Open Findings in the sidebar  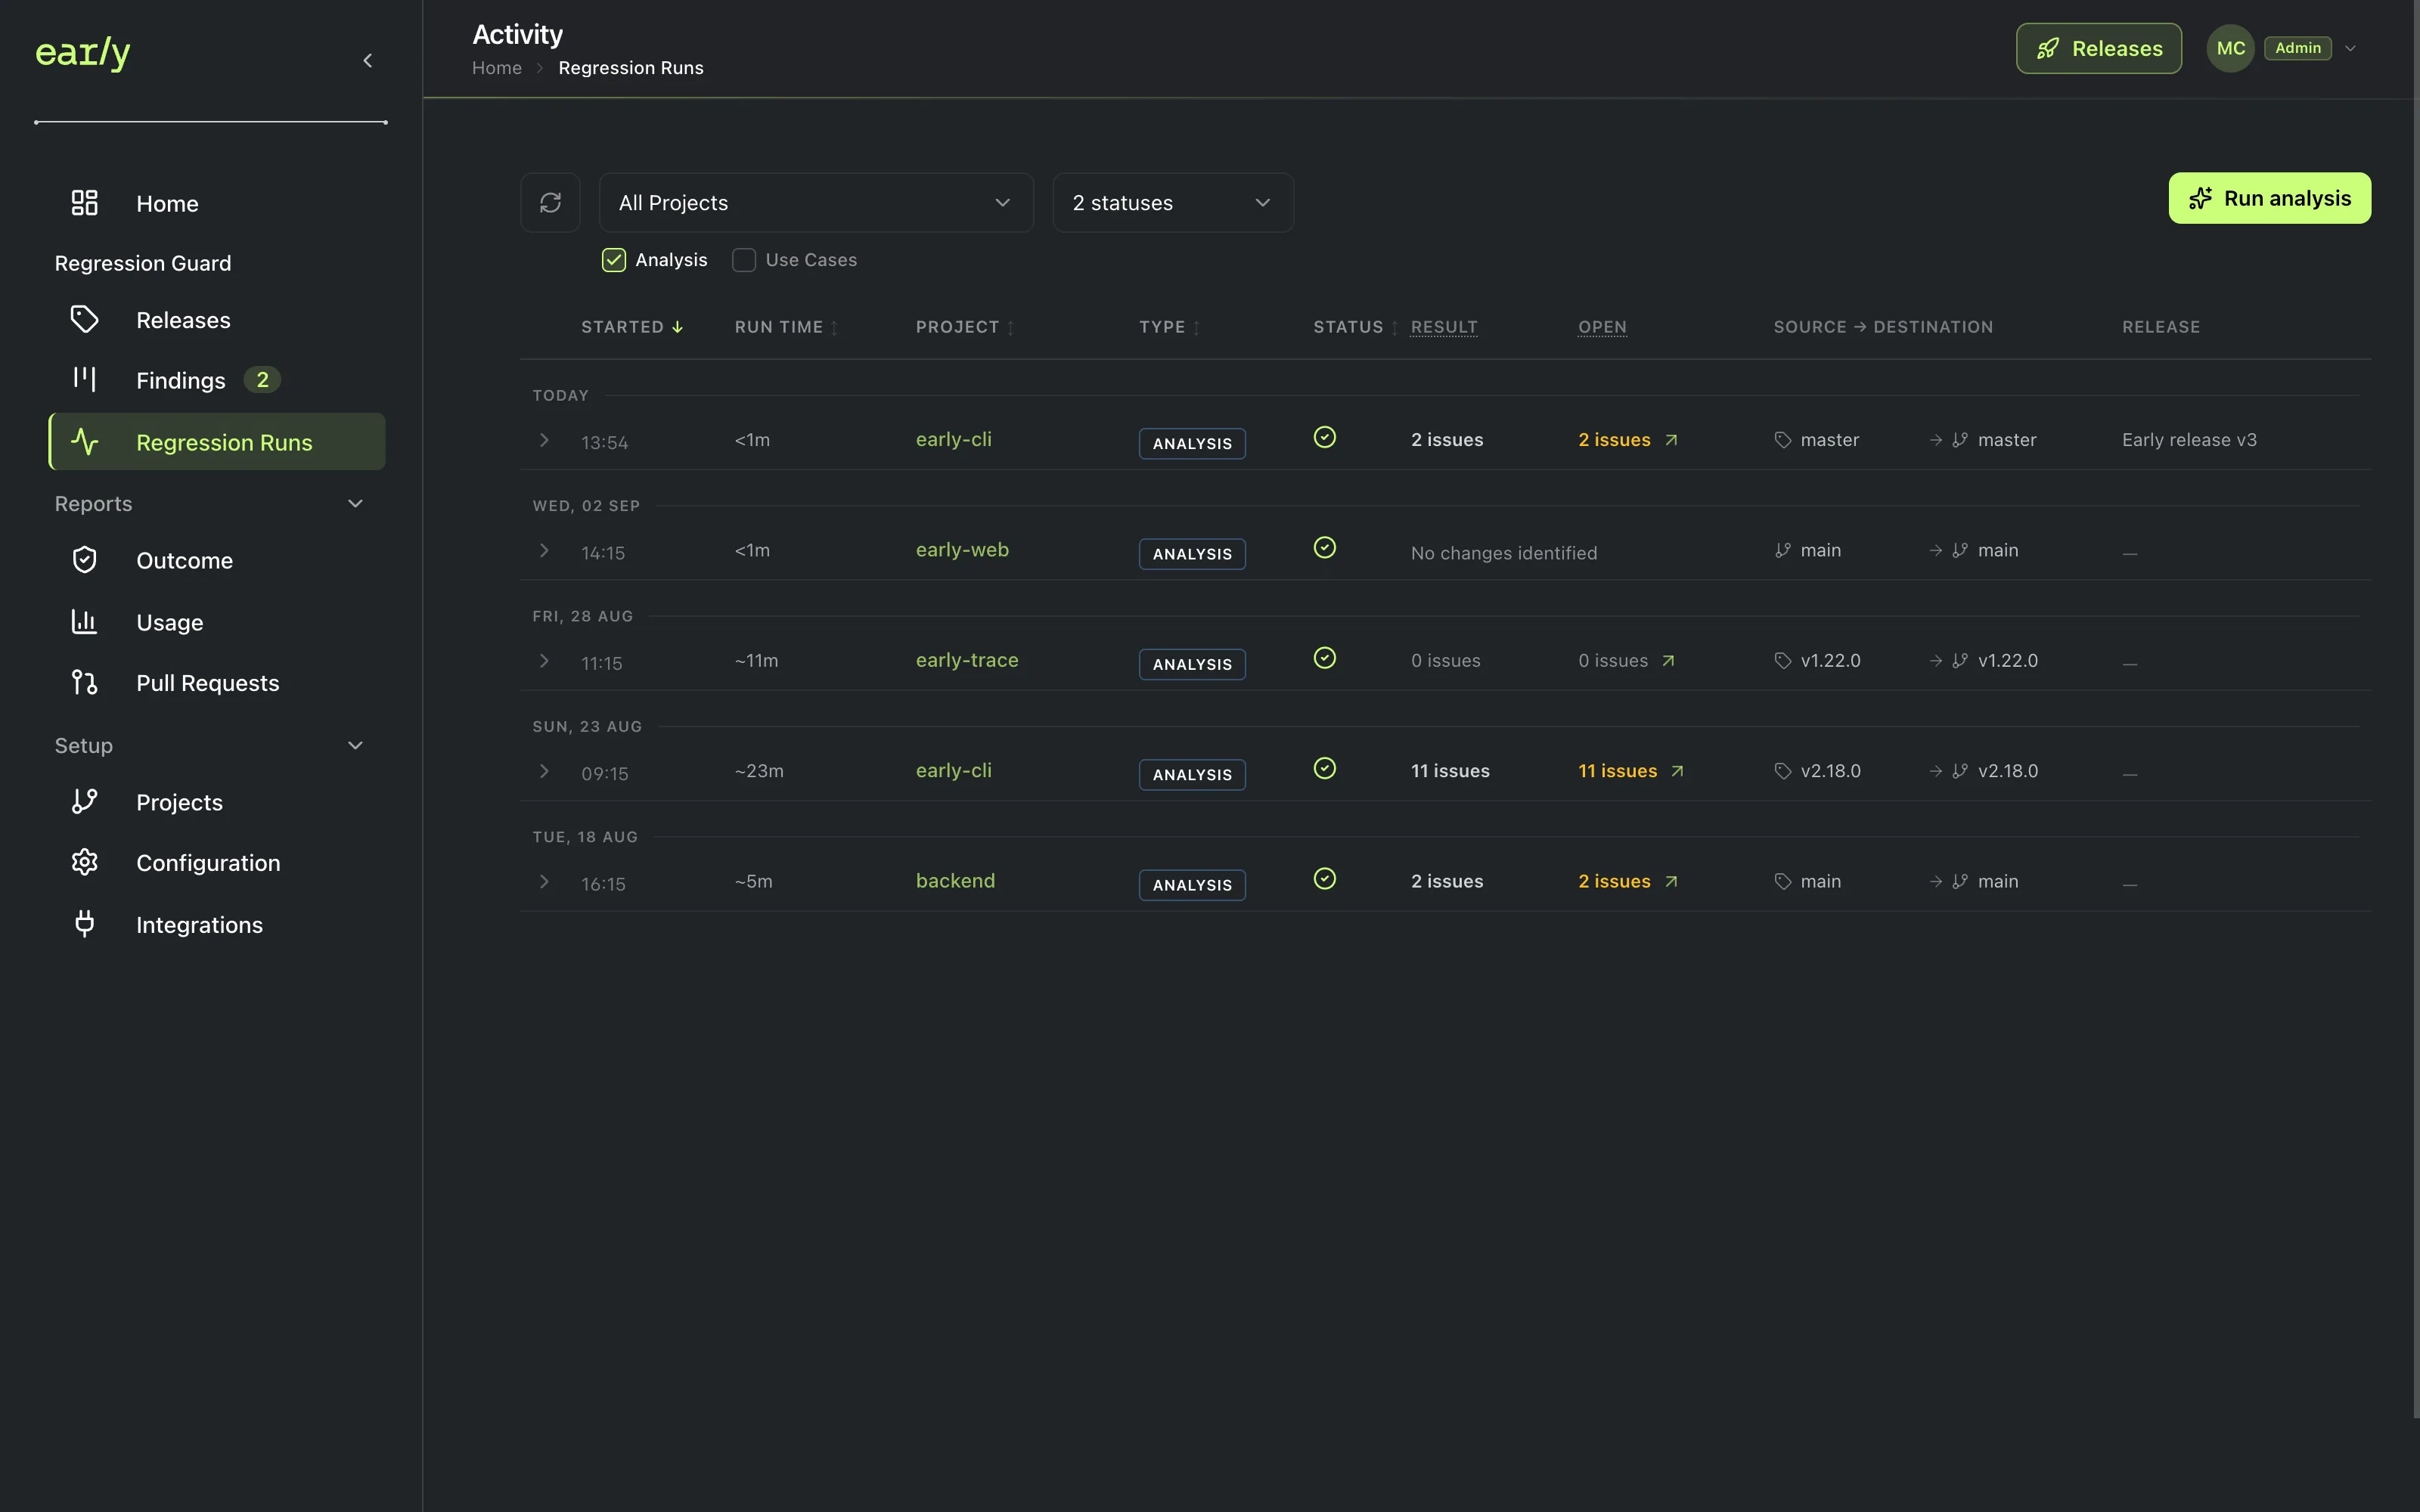tap(216, 380)
